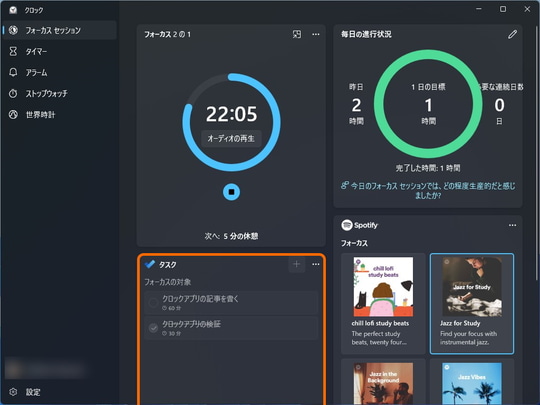The image size is (540, 405).
Task: Select the クロックアプリの検証 task text
Action: [x=191, y=324]
